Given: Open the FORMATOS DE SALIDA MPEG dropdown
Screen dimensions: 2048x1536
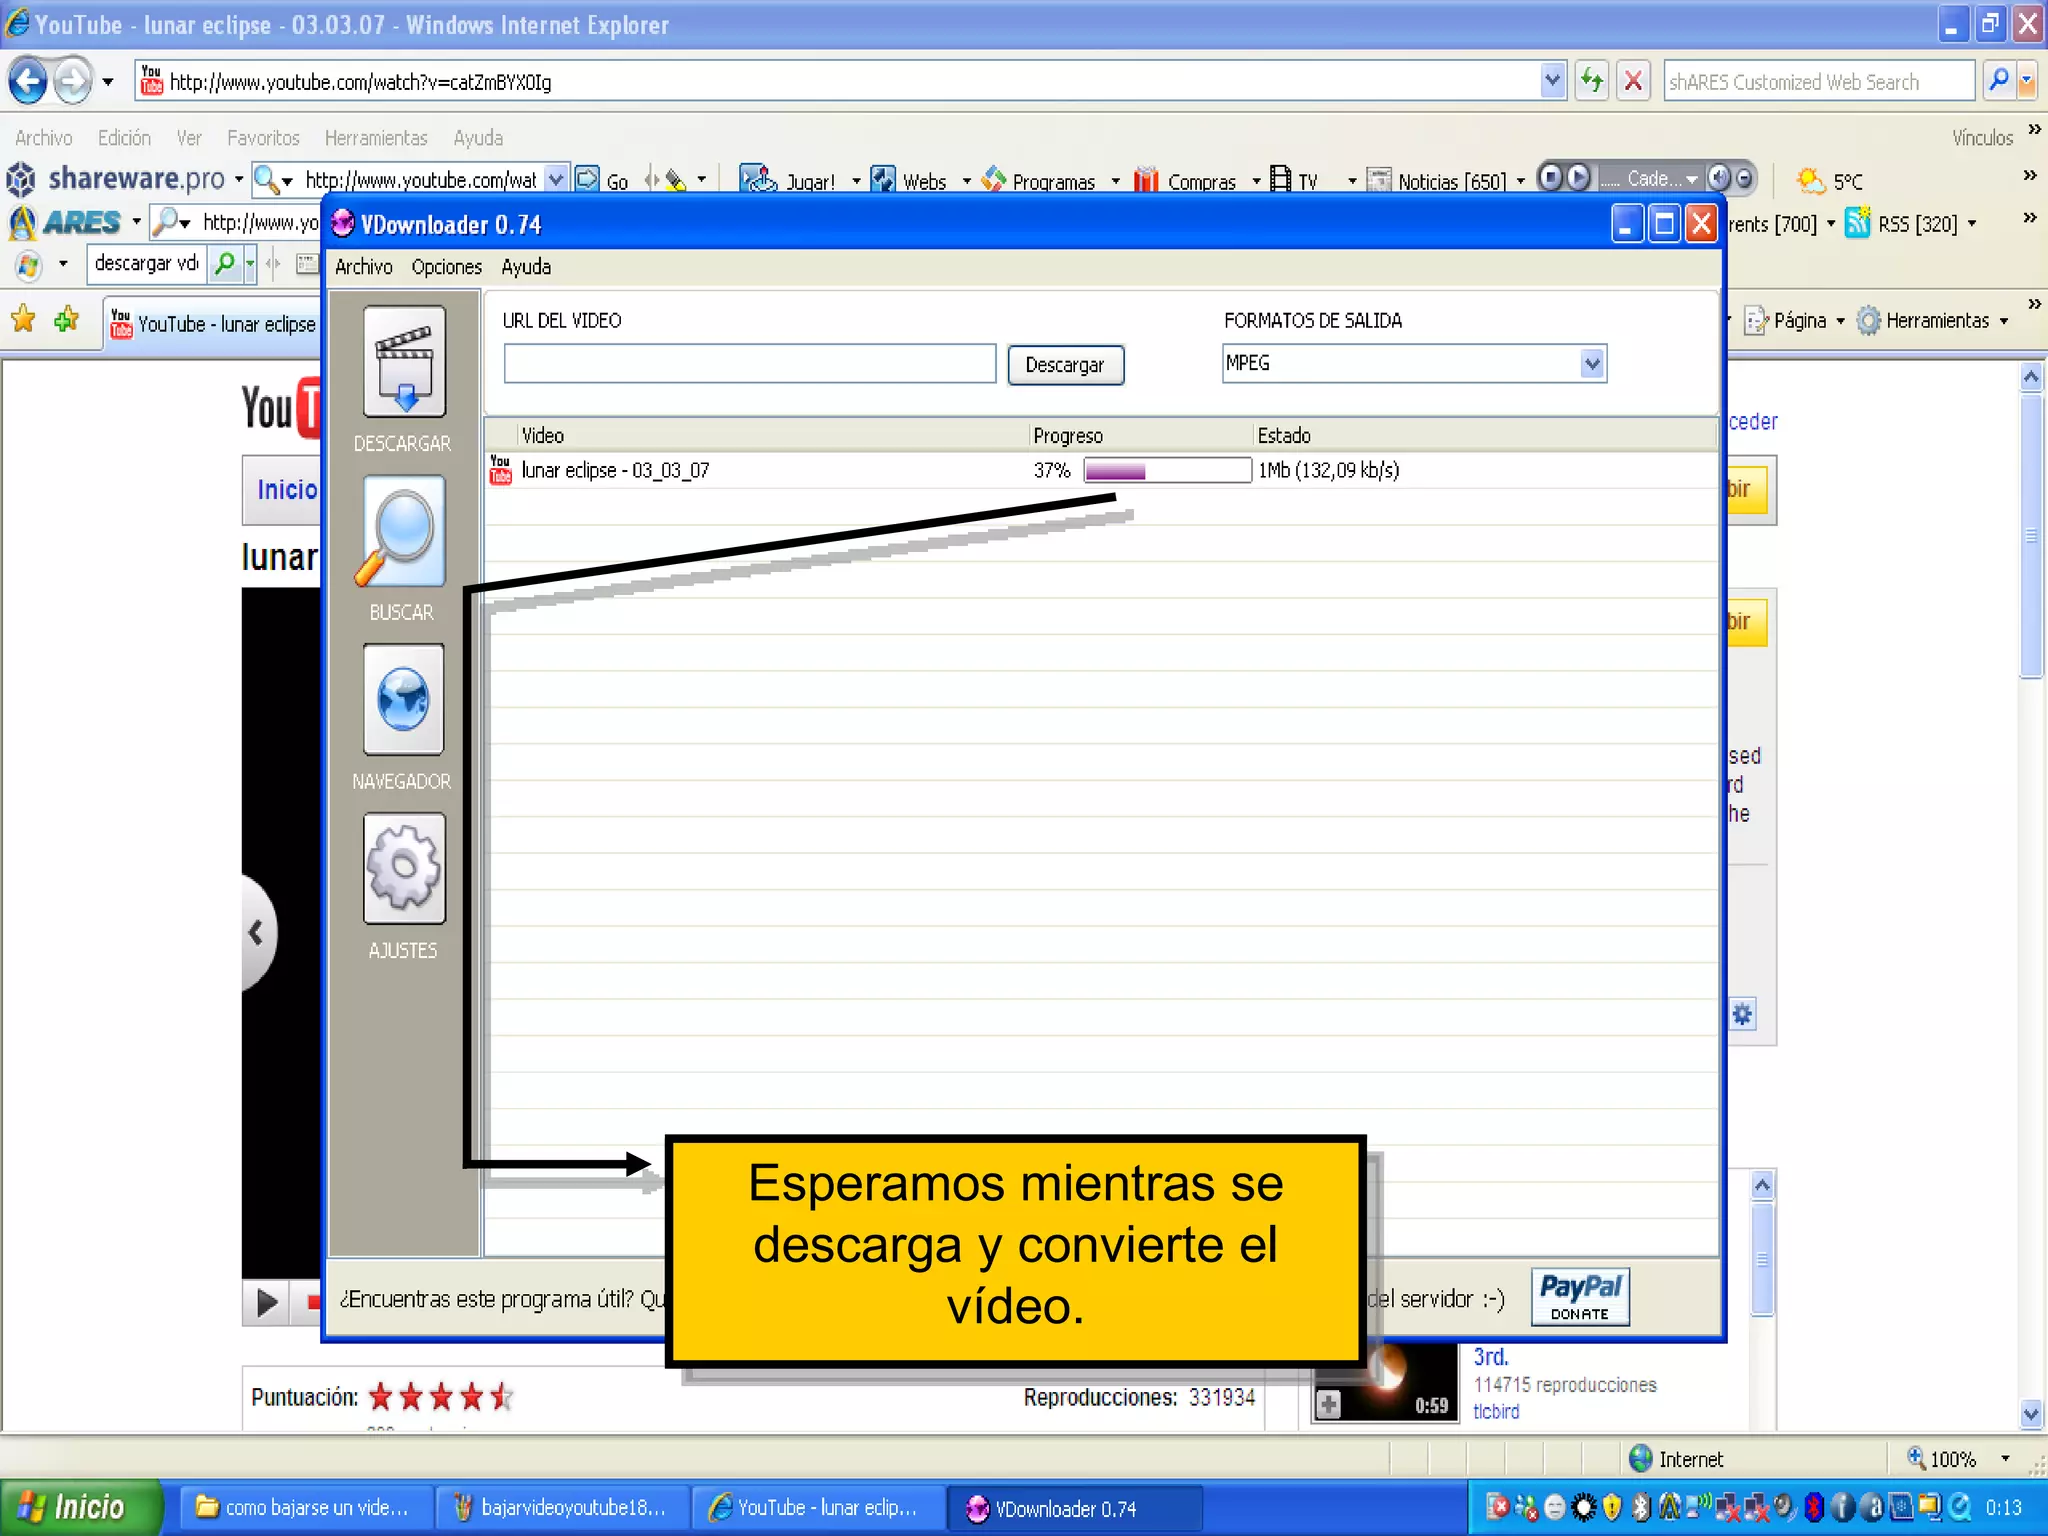Looking at the screenshot, I should click(x=1592, y=363).
